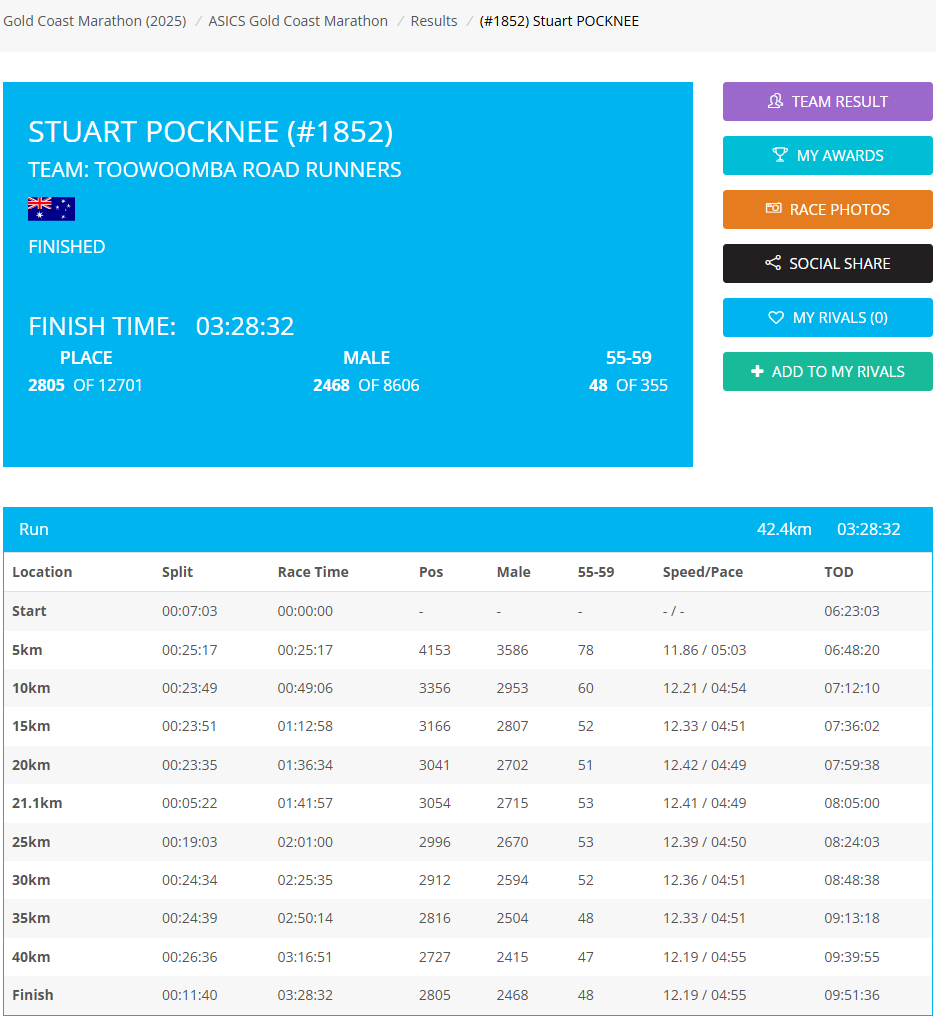The image size is (936, 1027).
Task: Click the camera icon on RACE PHOTOS button
Action: click(773, 209)
